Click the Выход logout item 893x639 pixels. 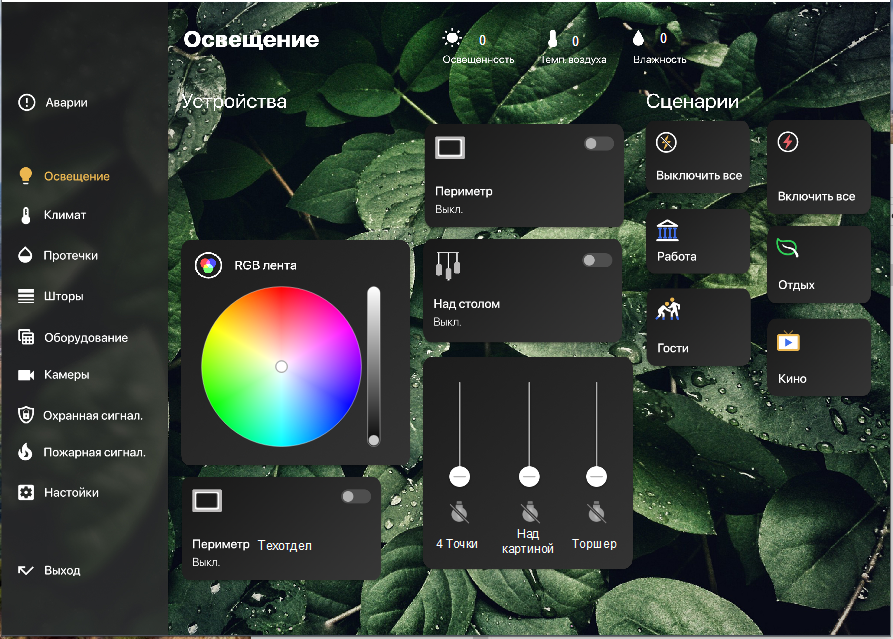tap(61, 570)
